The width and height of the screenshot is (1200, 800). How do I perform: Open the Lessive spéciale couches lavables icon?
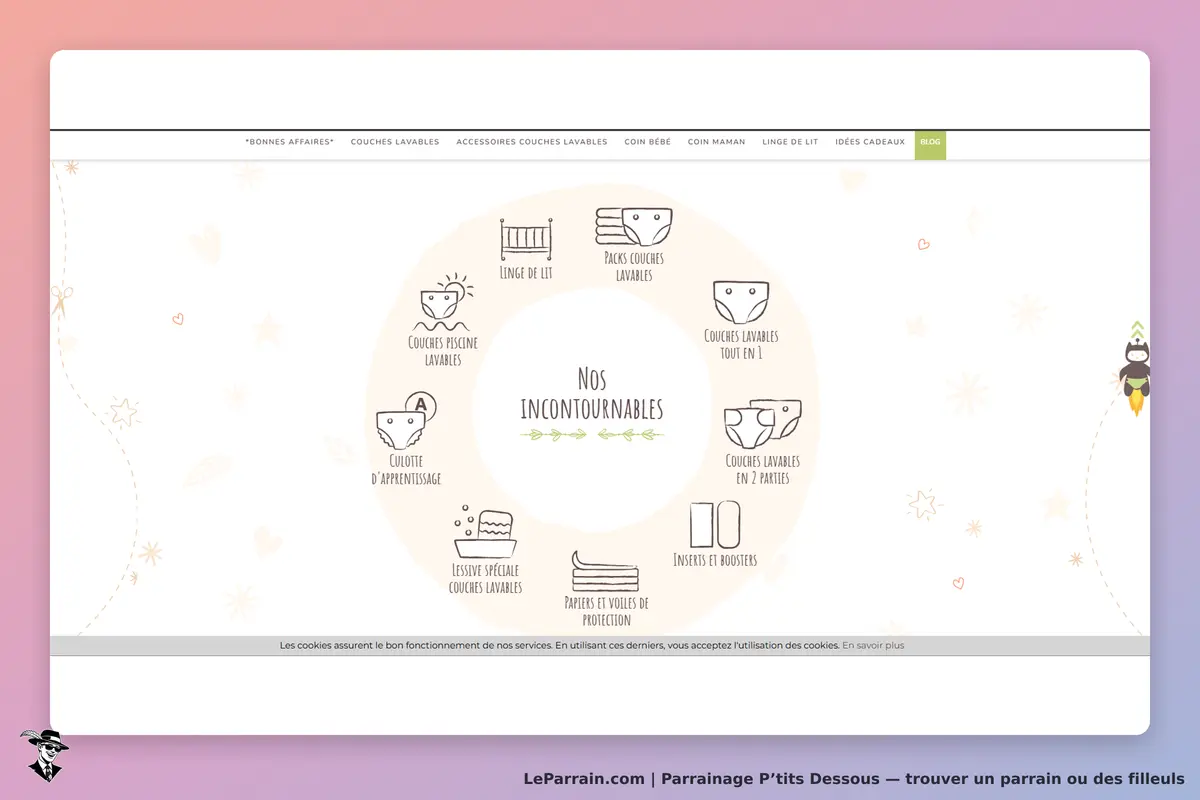coord(485,533)
